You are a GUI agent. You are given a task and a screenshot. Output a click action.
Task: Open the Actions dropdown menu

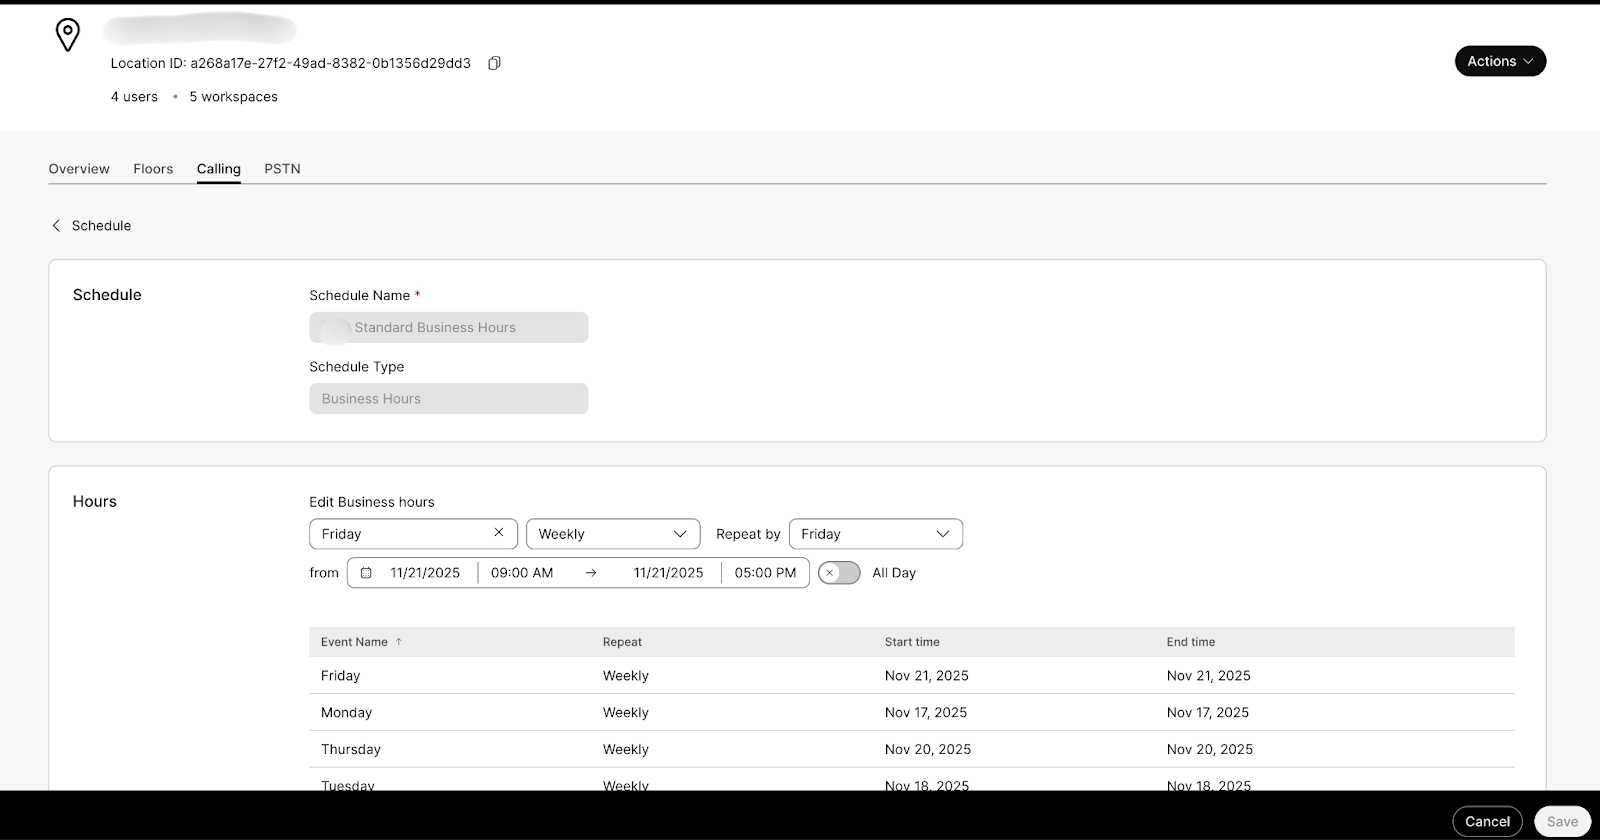tap(1499, 61)
